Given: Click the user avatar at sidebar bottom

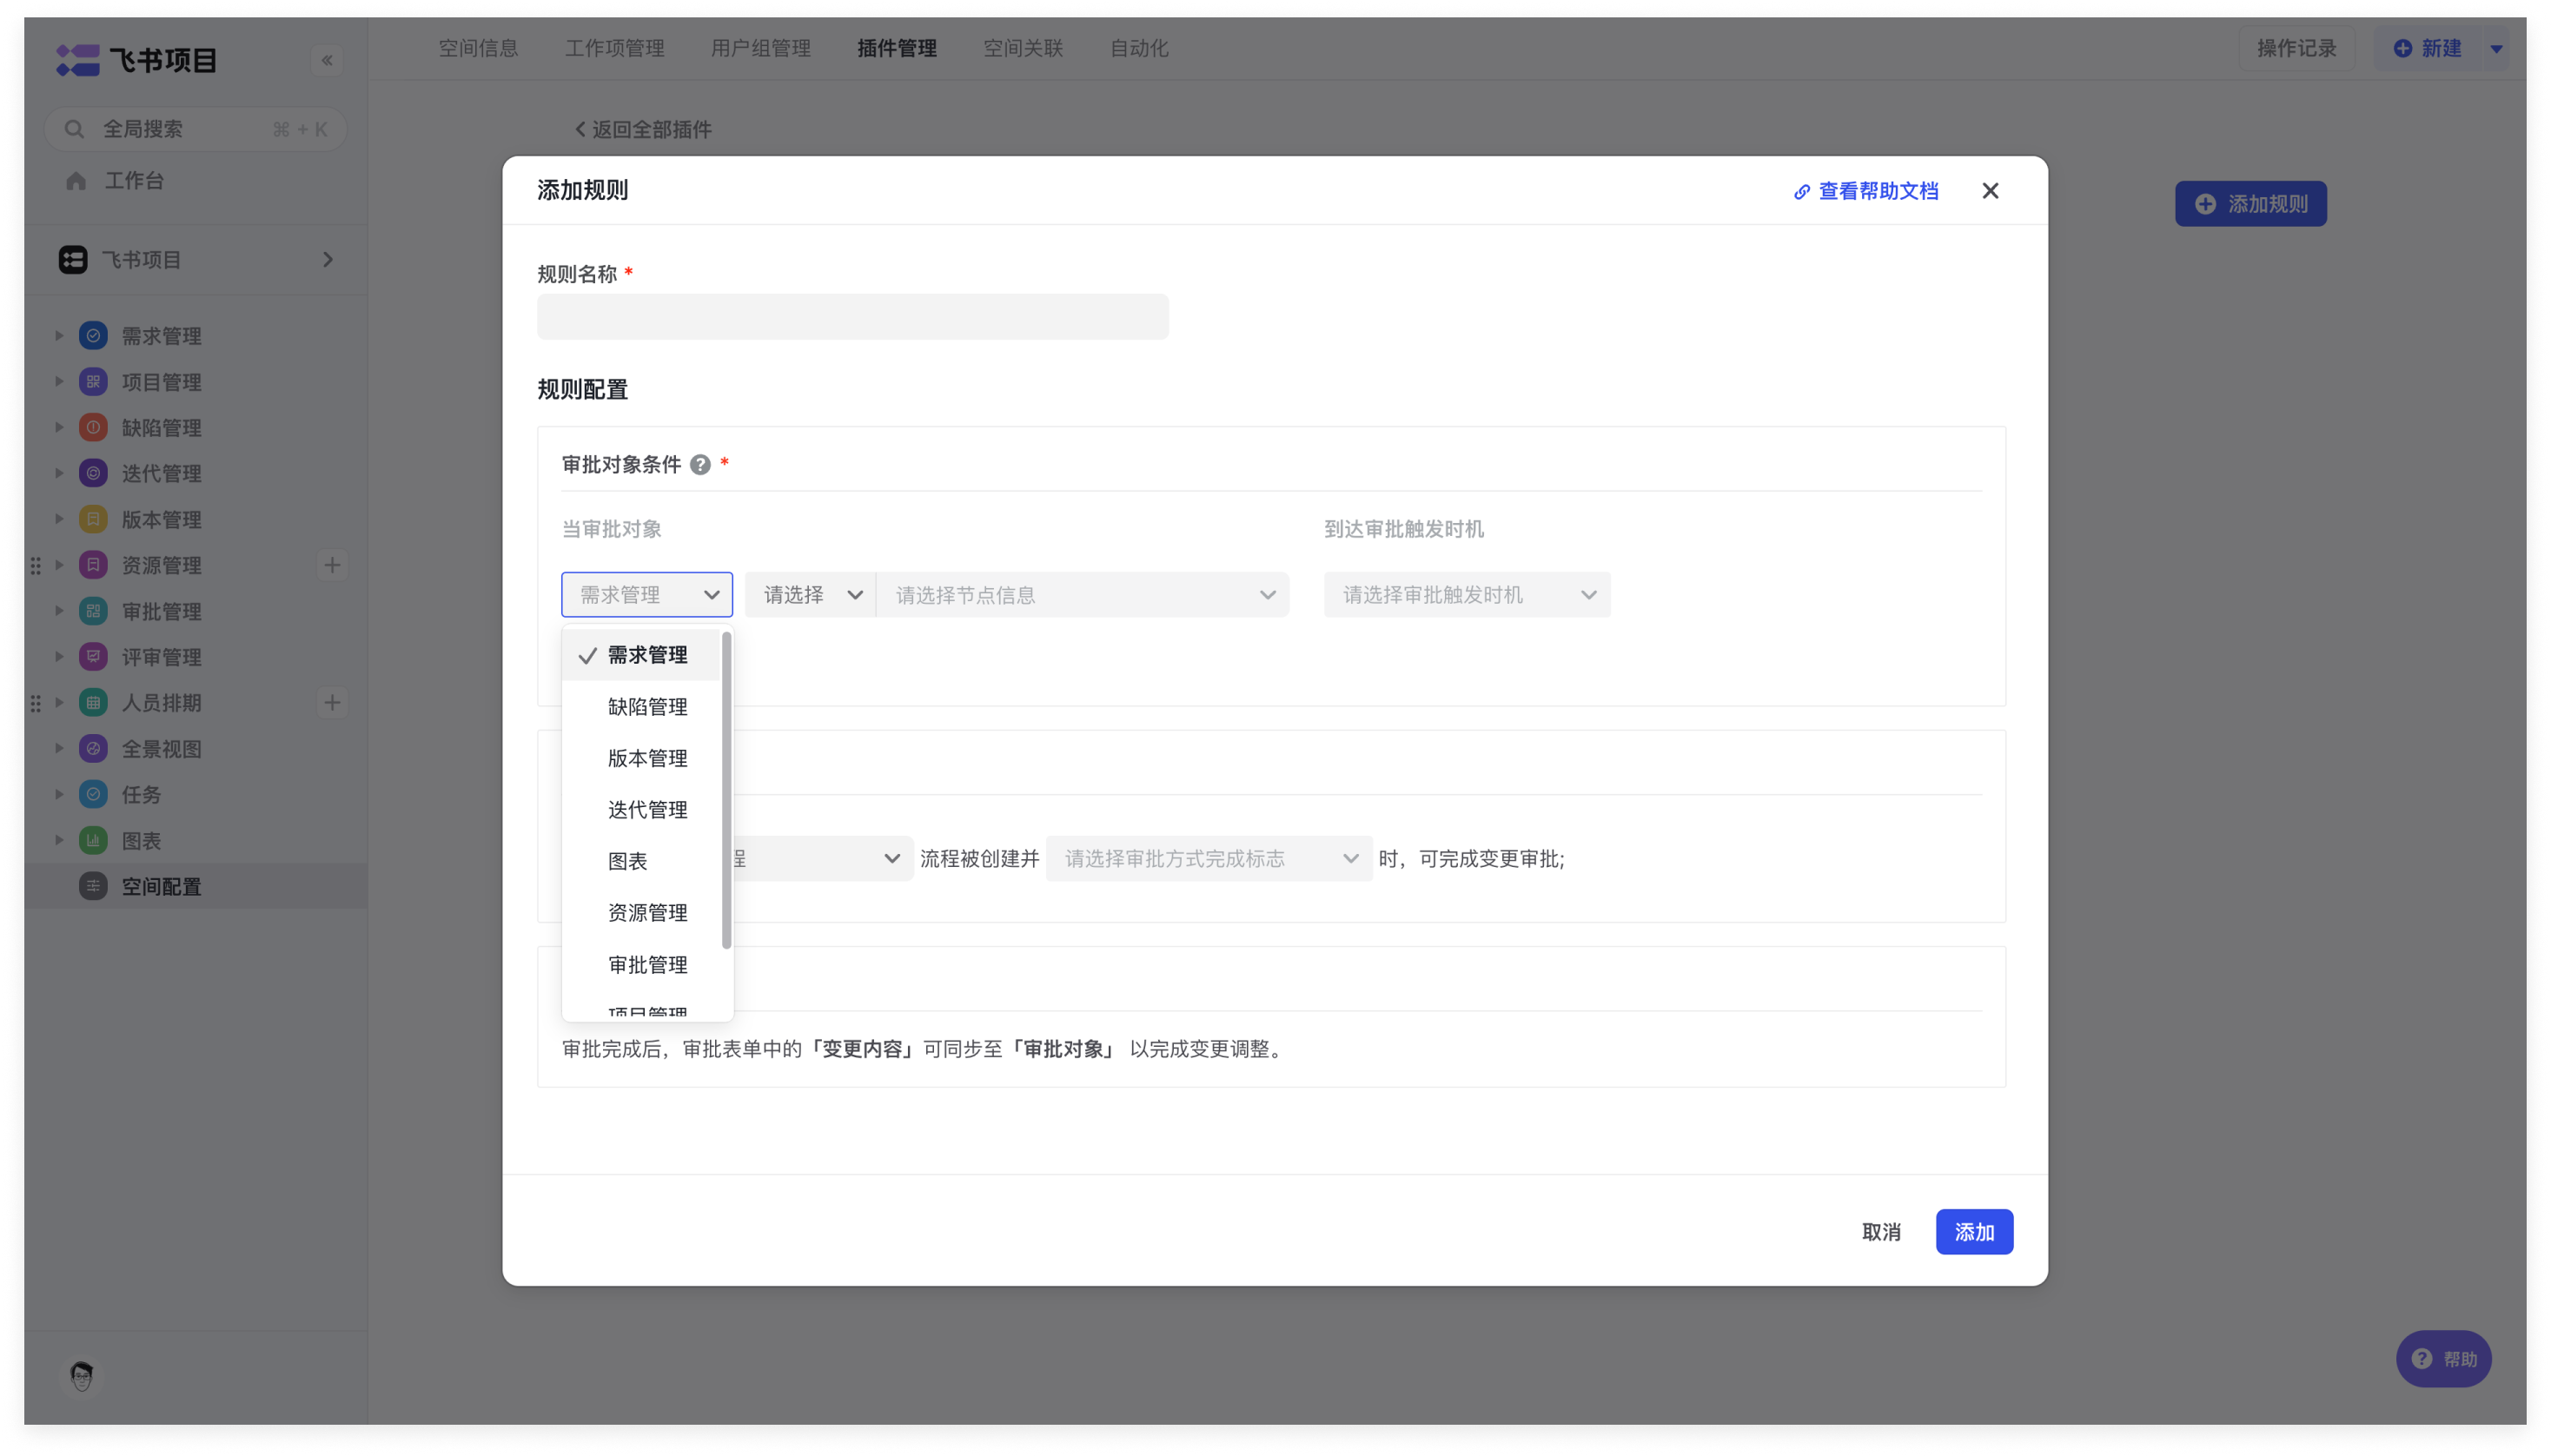Looking at the screenshot, I should pos(82,1376).
